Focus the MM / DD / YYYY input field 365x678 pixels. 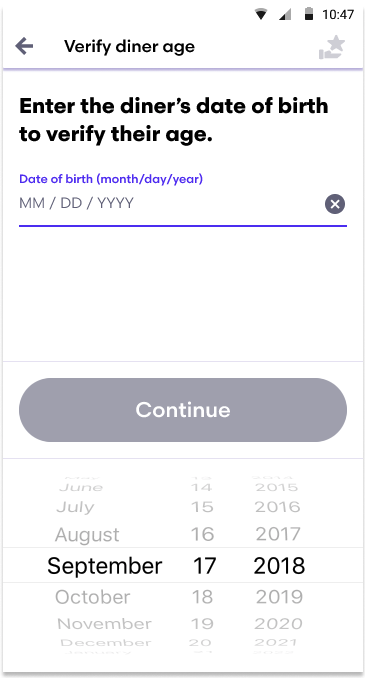(x=171, y=203)
